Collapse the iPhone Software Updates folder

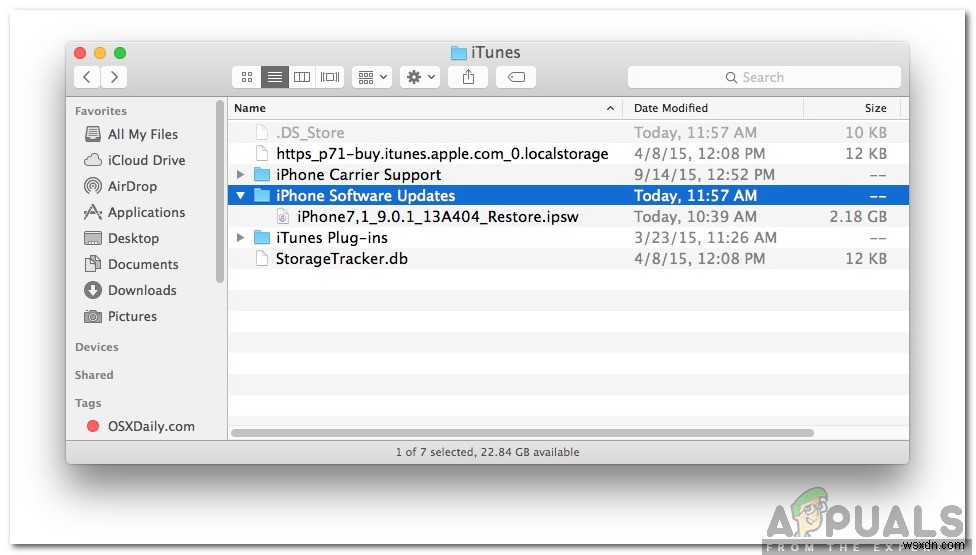pyautogui.click(x=240, y=196)
